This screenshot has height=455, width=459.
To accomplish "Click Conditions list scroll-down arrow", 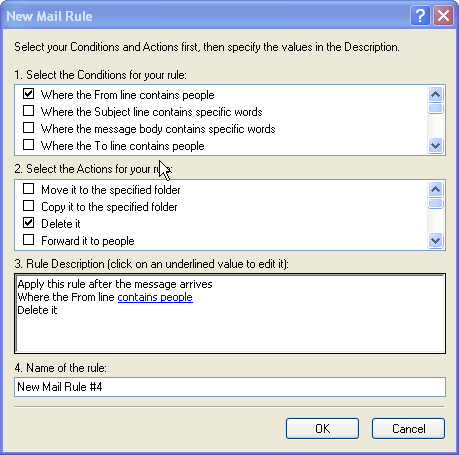I will pyautogui.click(x=435, y=146).
